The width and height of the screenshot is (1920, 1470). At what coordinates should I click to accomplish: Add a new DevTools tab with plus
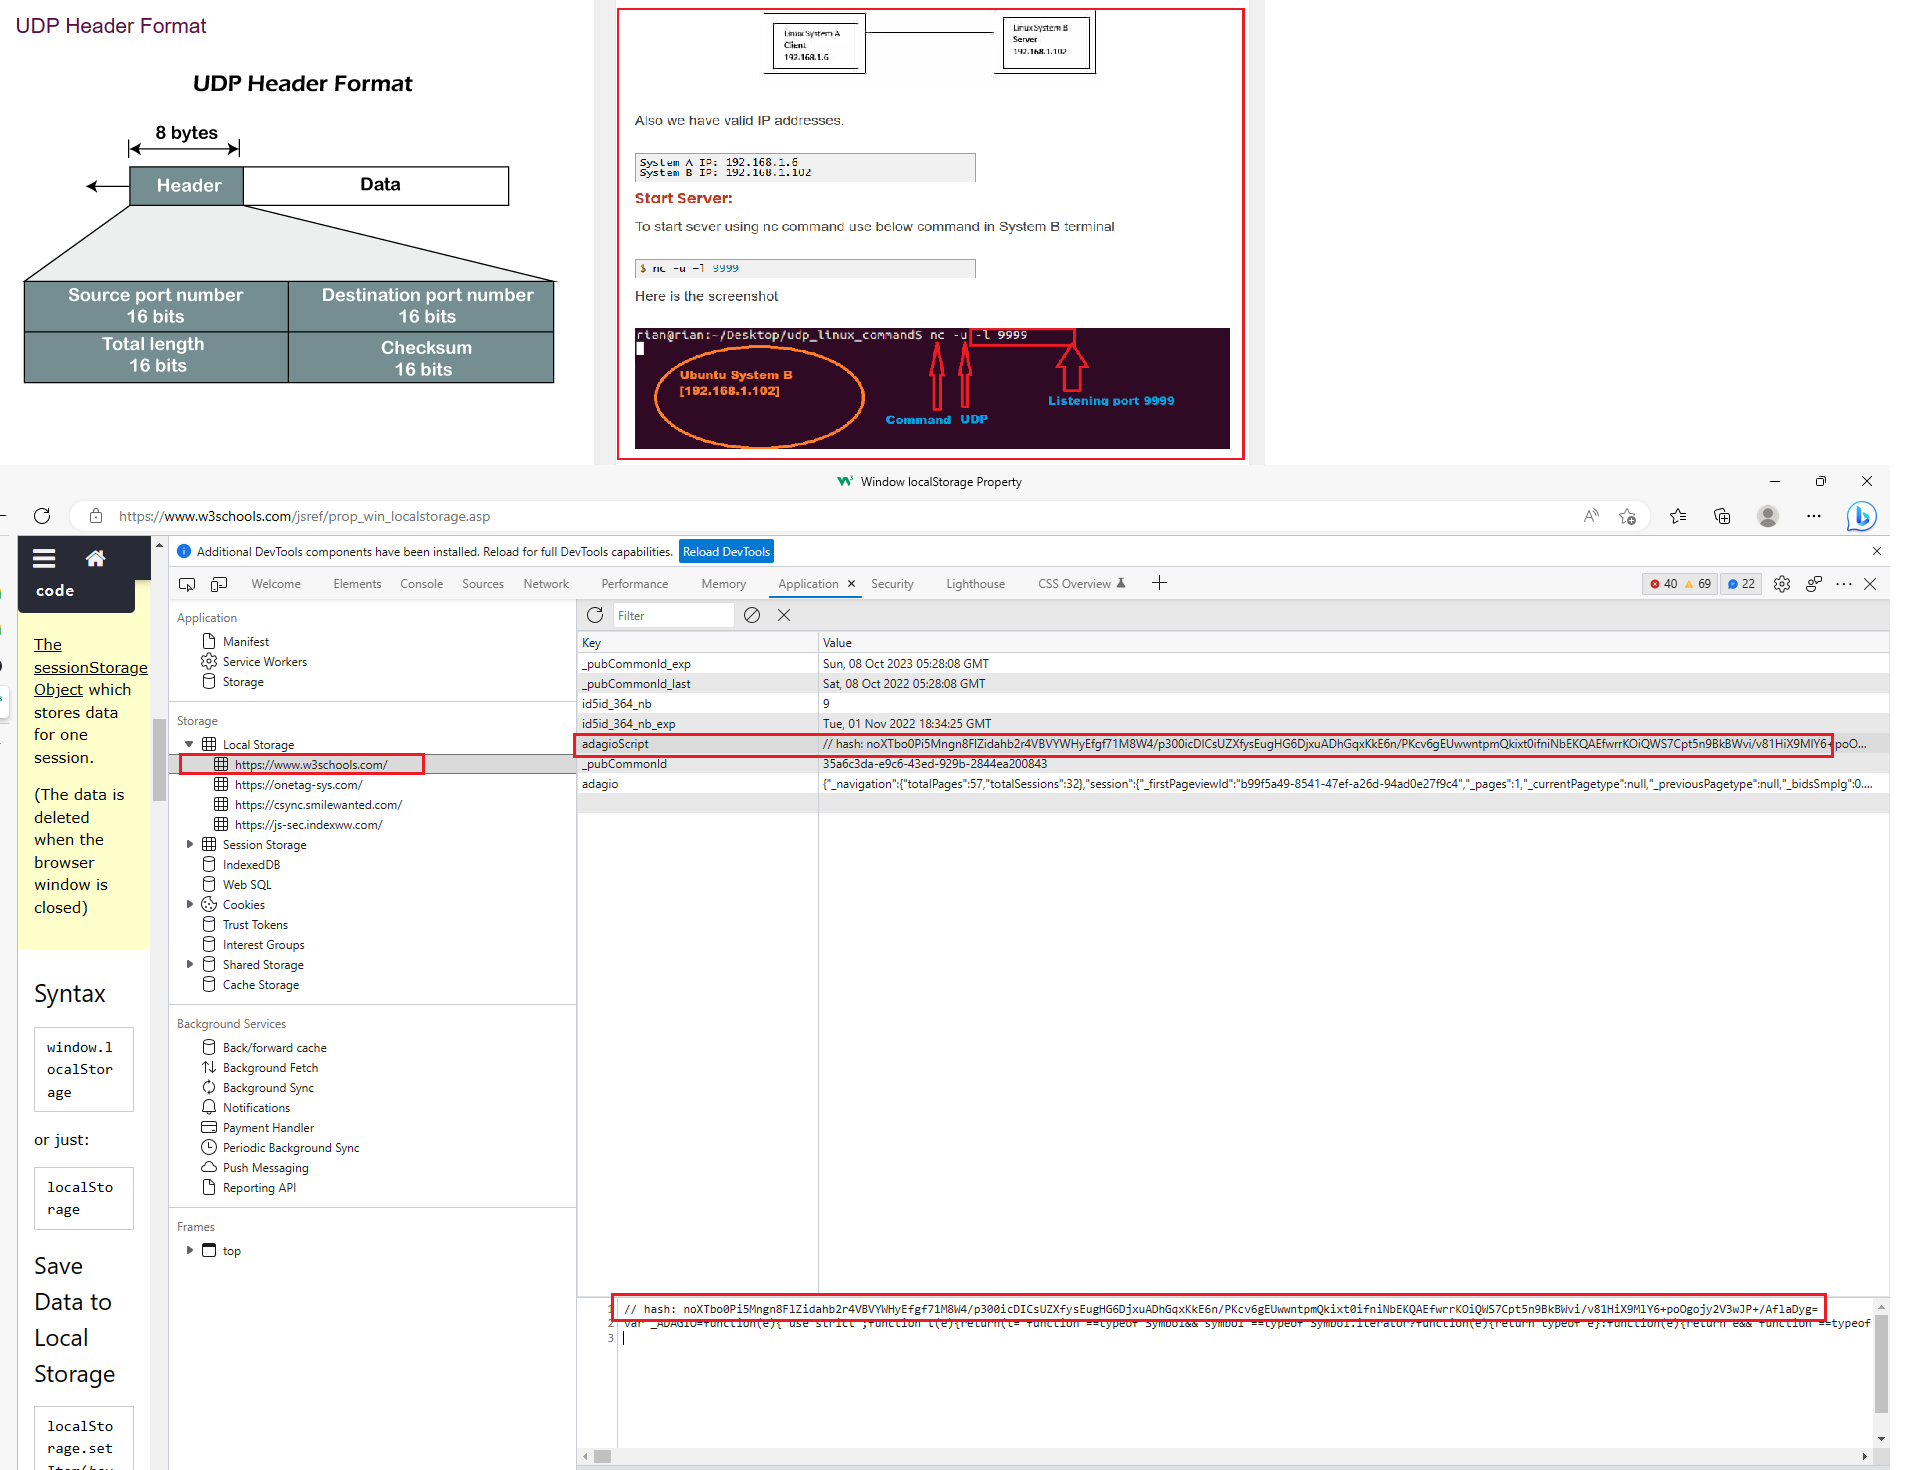pos(1159,583)
